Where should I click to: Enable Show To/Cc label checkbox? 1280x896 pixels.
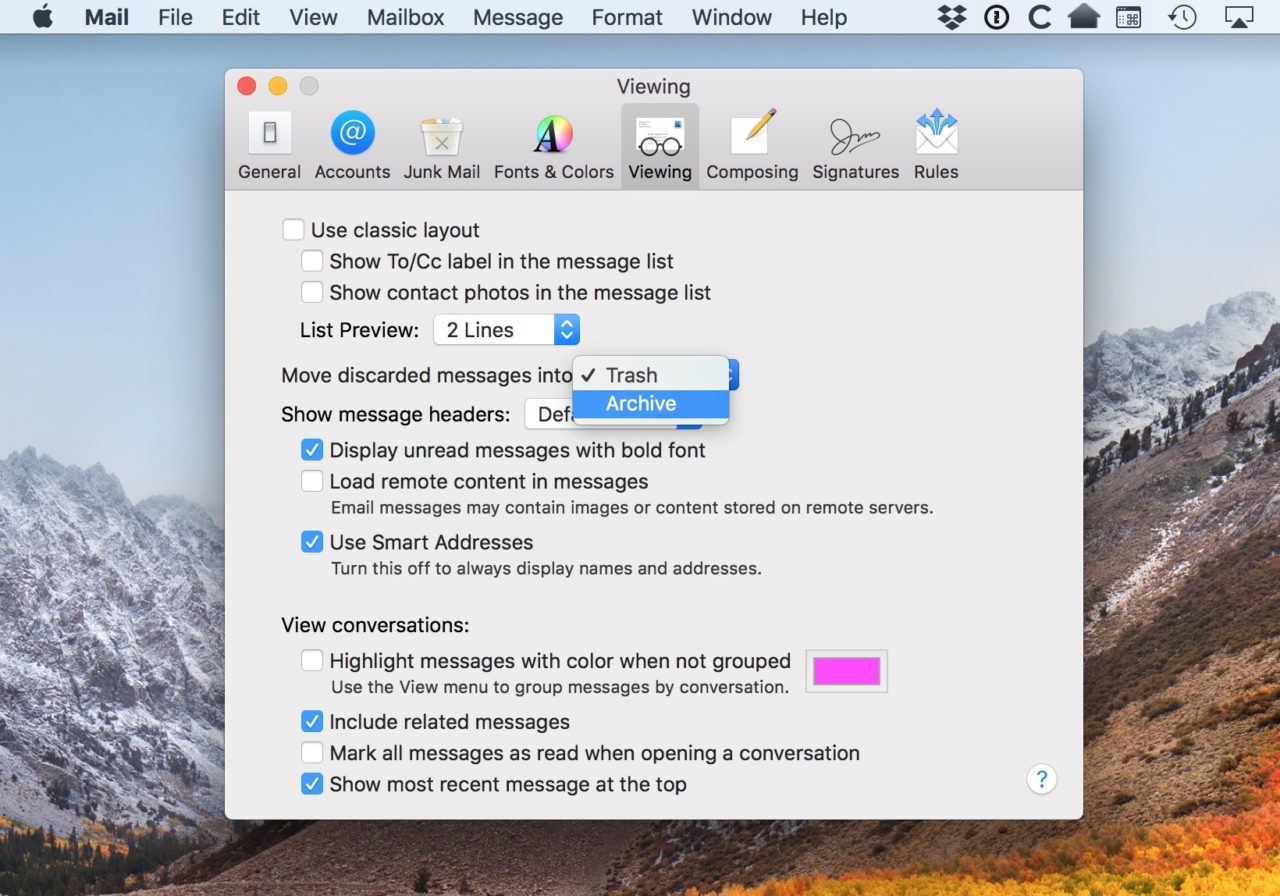pyautogui.click(x=312, y=261)
